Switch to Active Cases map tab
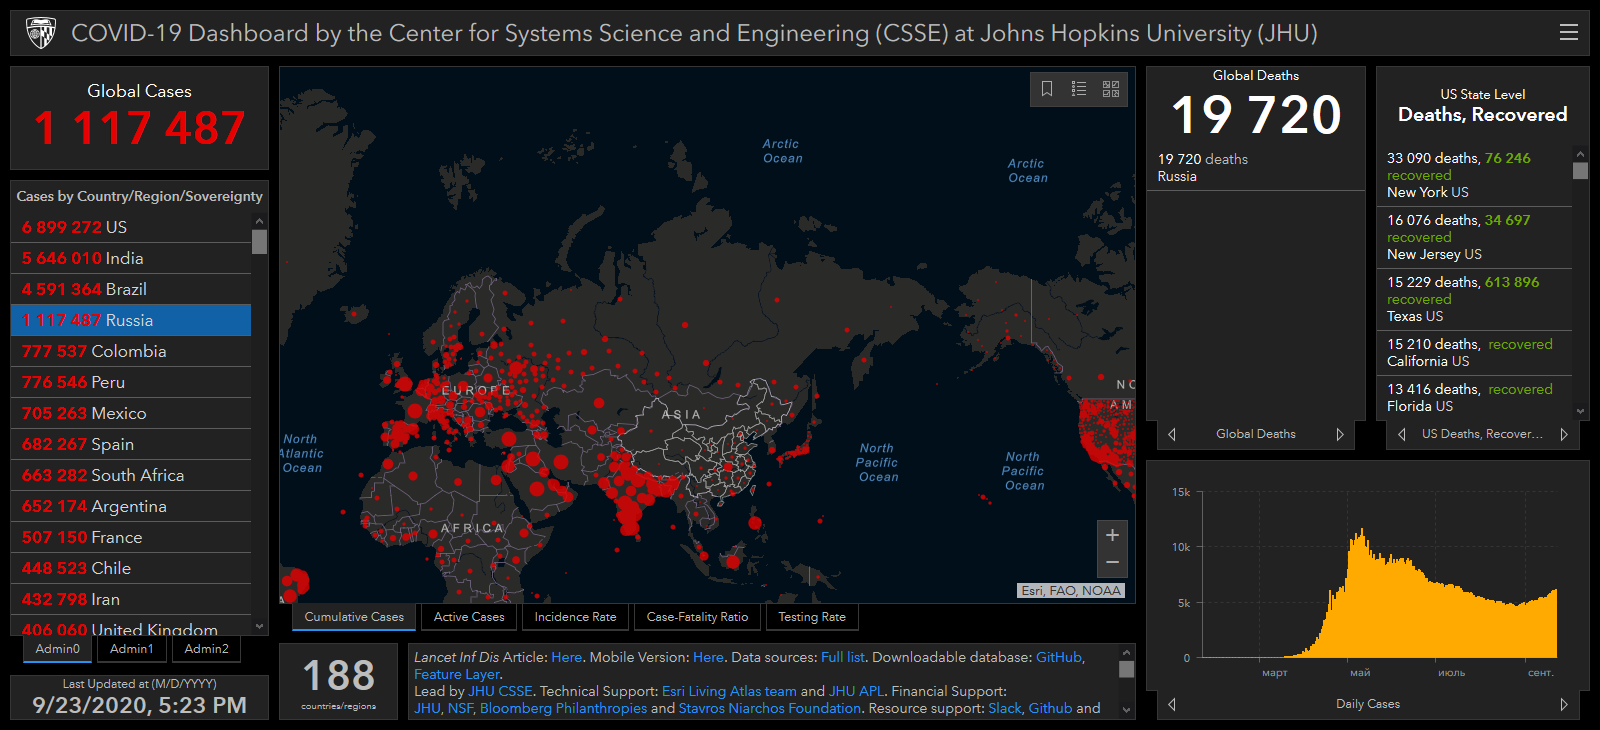The height and width of the screenshot is (730, 1600). (469, 617)
